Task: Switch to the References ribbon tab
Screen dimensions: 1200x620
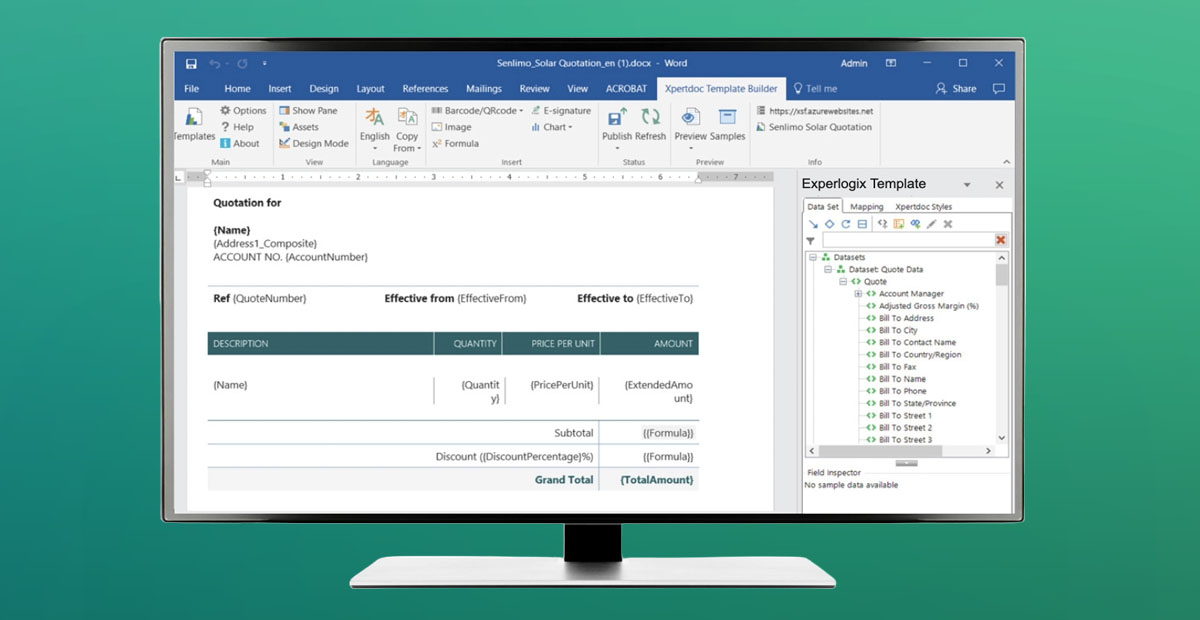Action: pyautogui.click(x=425, y=89)
